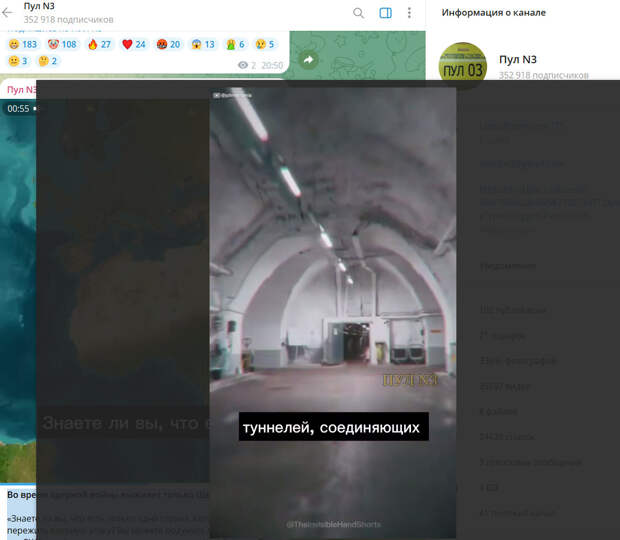620x540 pixels.
Task: Open the three-dot more options menu
Action: (409, 13)
